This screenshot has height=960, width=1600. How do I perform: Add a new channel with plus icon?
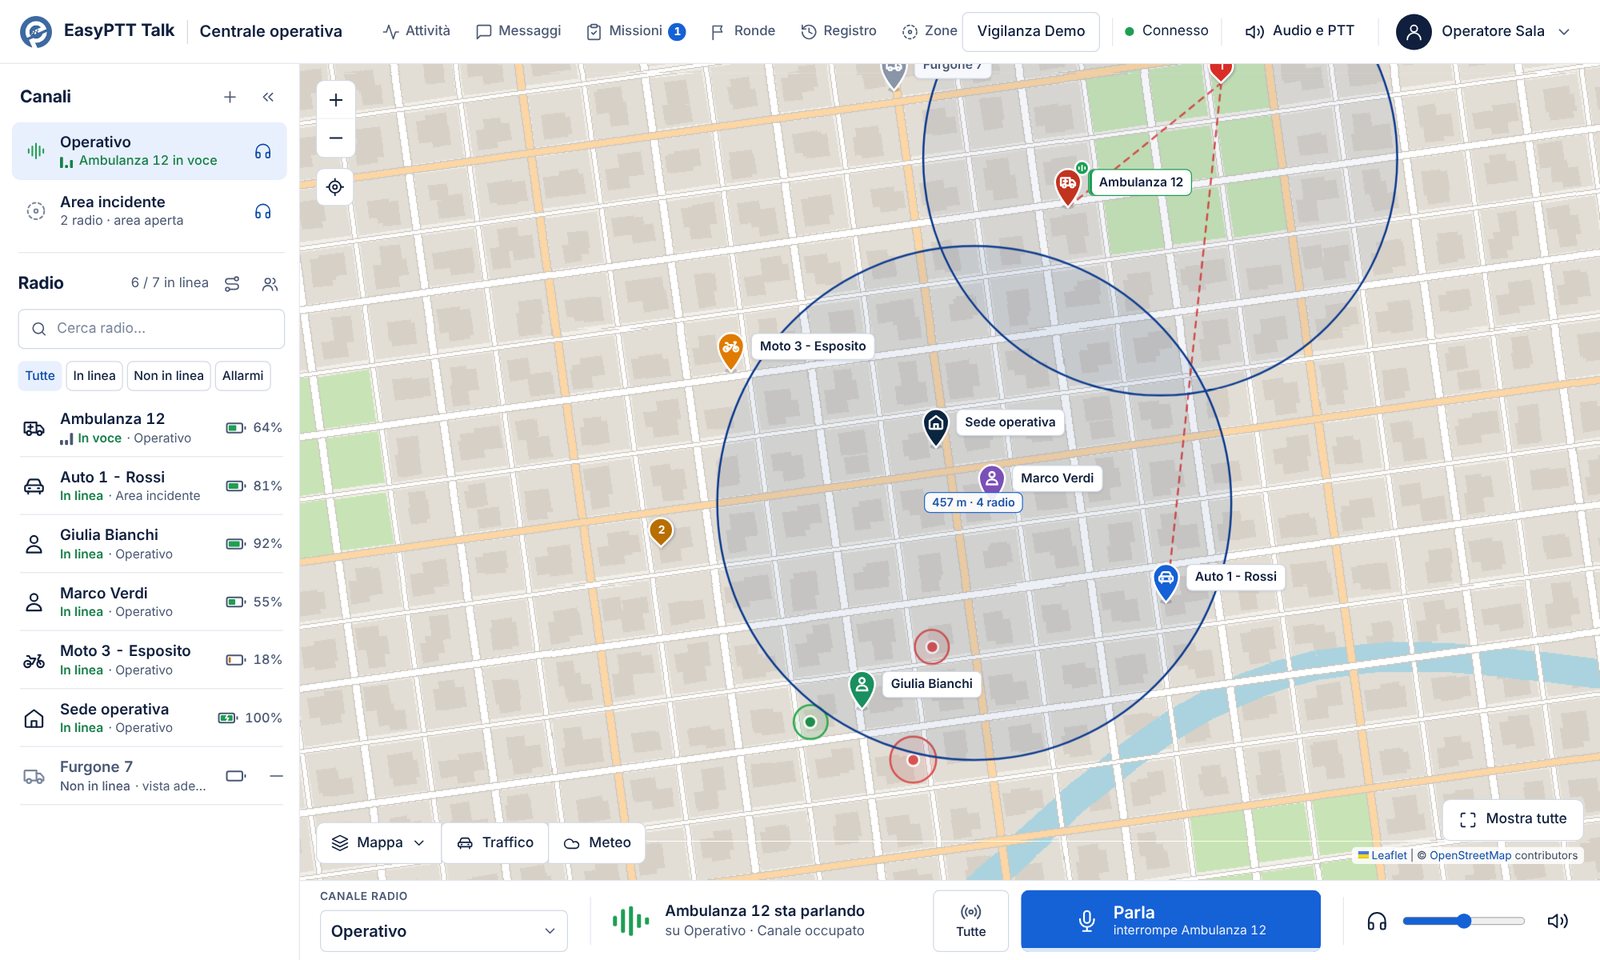pos(230,97)
